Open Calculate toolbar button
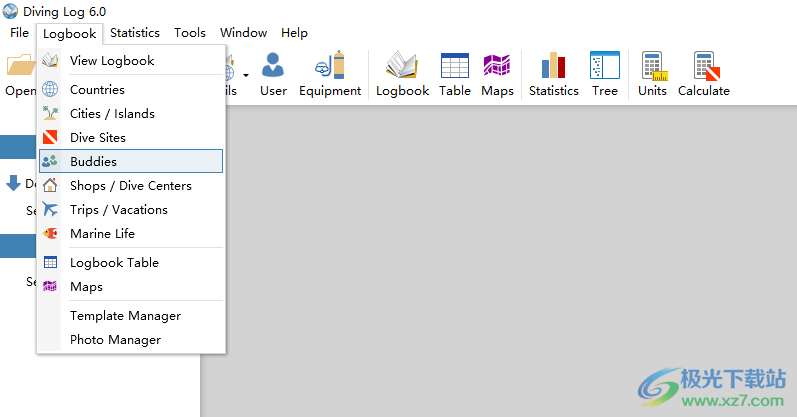Viewport: 797px width, 417px height. 703,75
